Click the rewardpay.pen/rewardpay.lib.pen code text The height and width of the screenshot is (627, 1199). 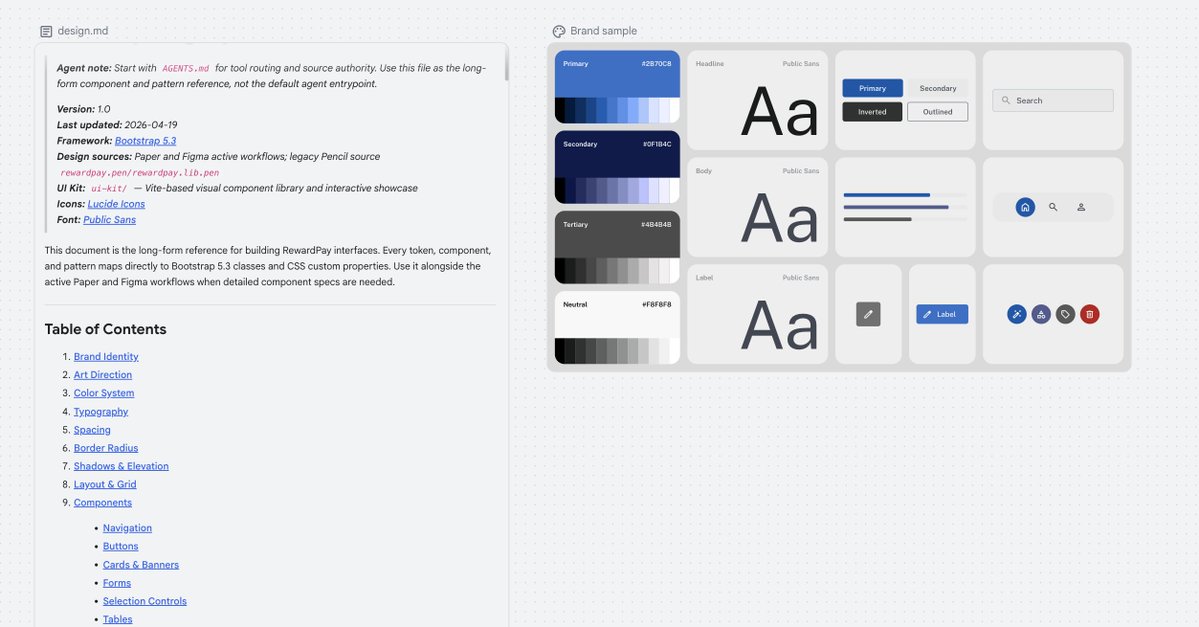pos(140,173)
